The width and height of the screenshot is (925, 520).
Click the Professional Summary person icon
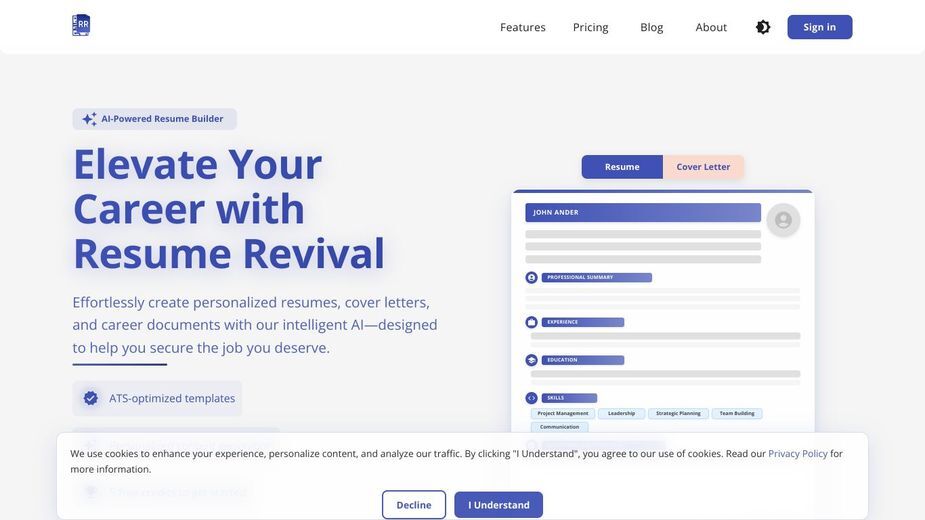point(532,277)
